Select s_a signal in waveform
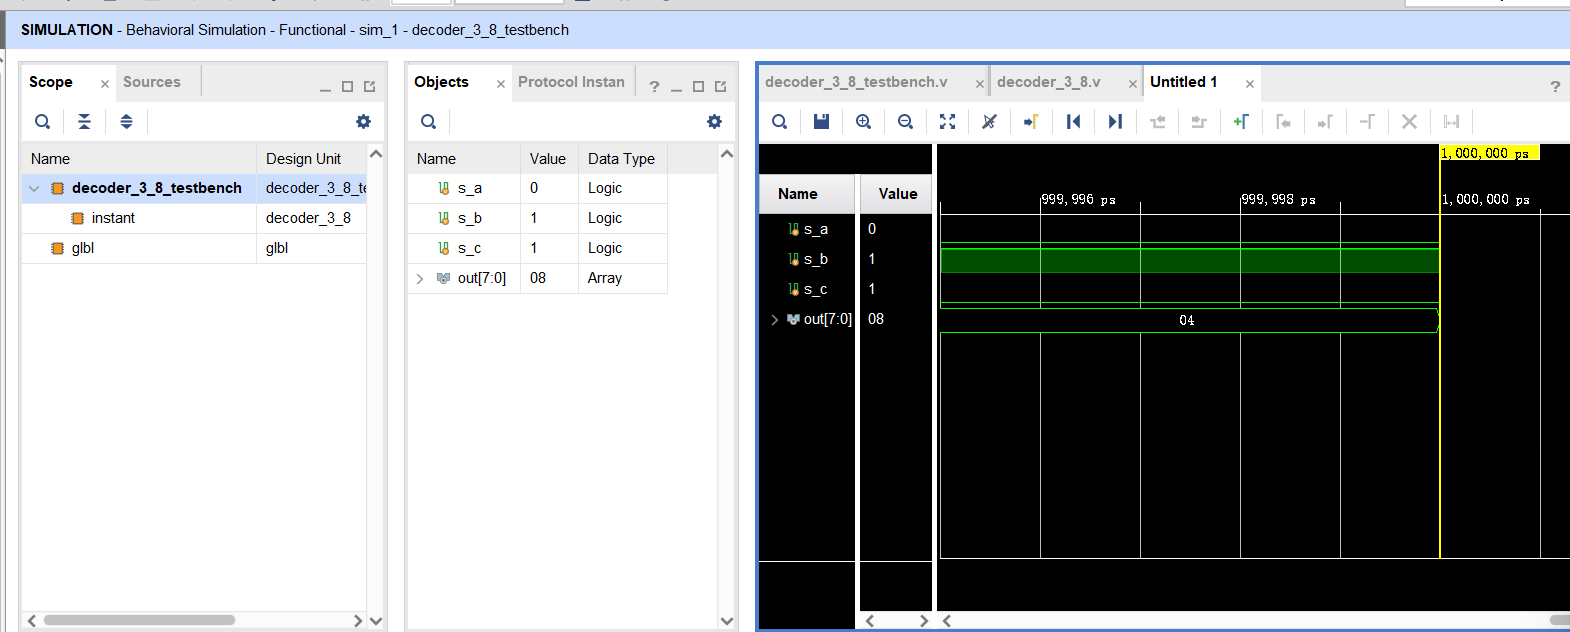This screenshot has height=632, width=1570. coord(815,229)
